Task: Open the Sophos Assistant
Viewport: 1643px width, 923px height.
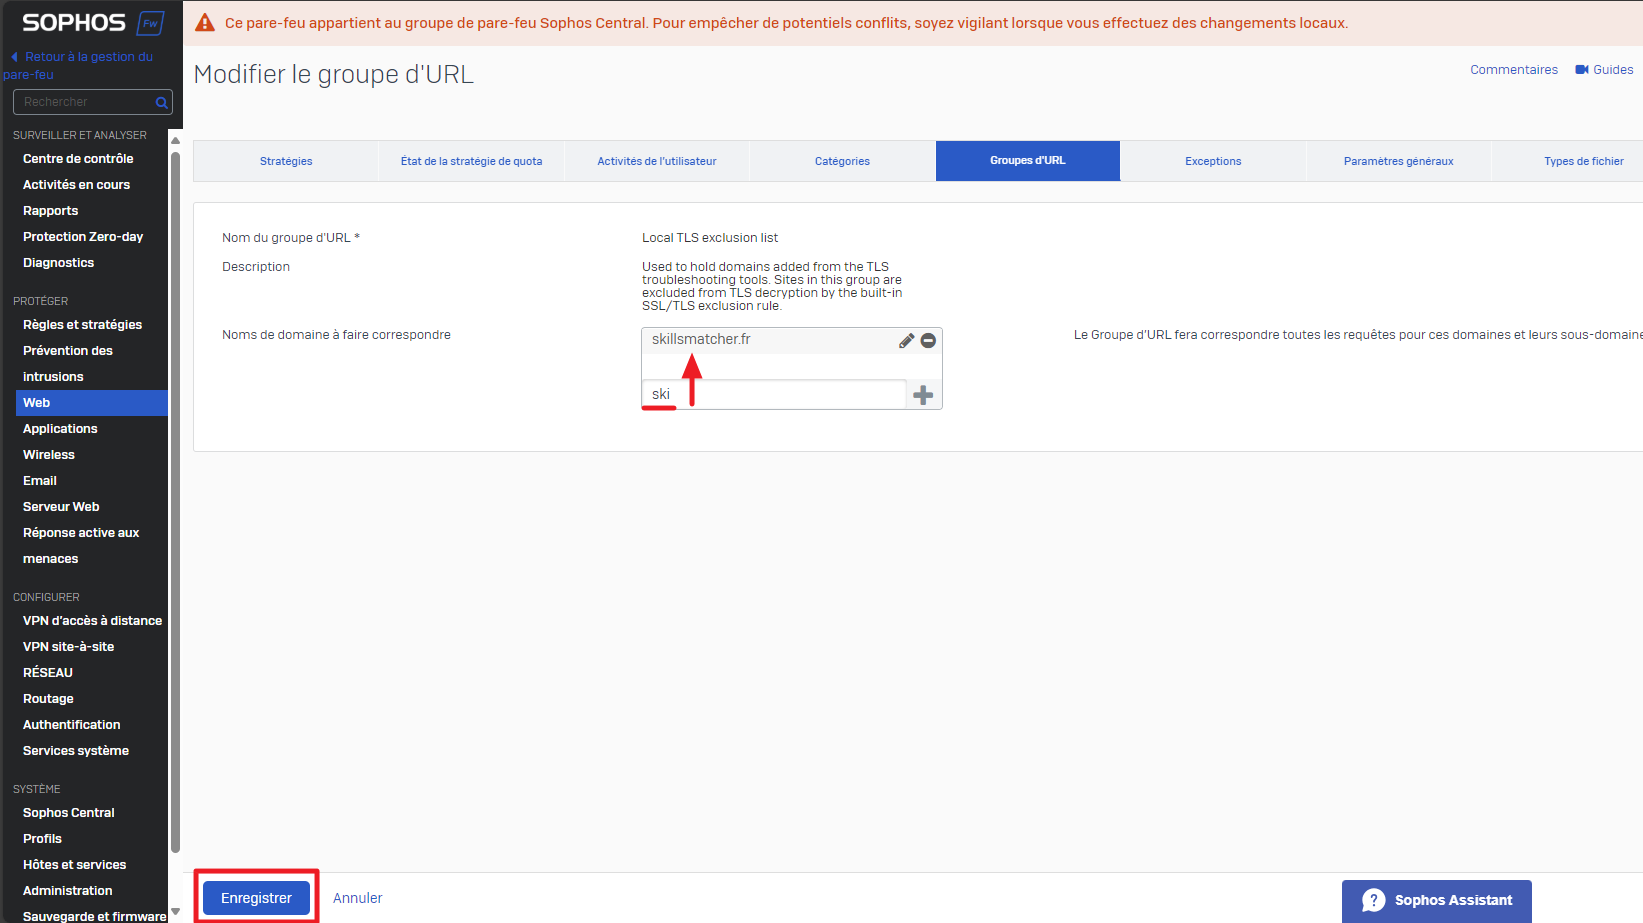Action: click(1436, 900)
